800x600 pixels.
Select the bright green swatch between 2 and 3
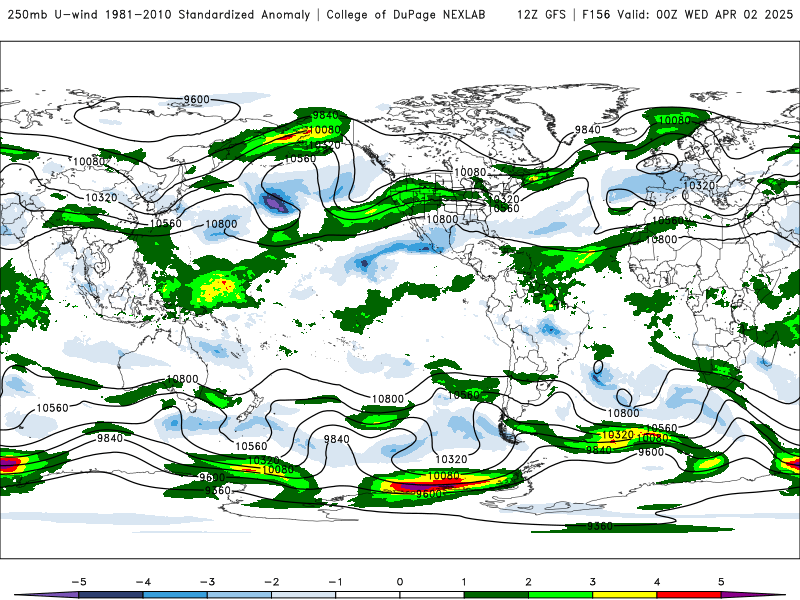click(561, 595)
